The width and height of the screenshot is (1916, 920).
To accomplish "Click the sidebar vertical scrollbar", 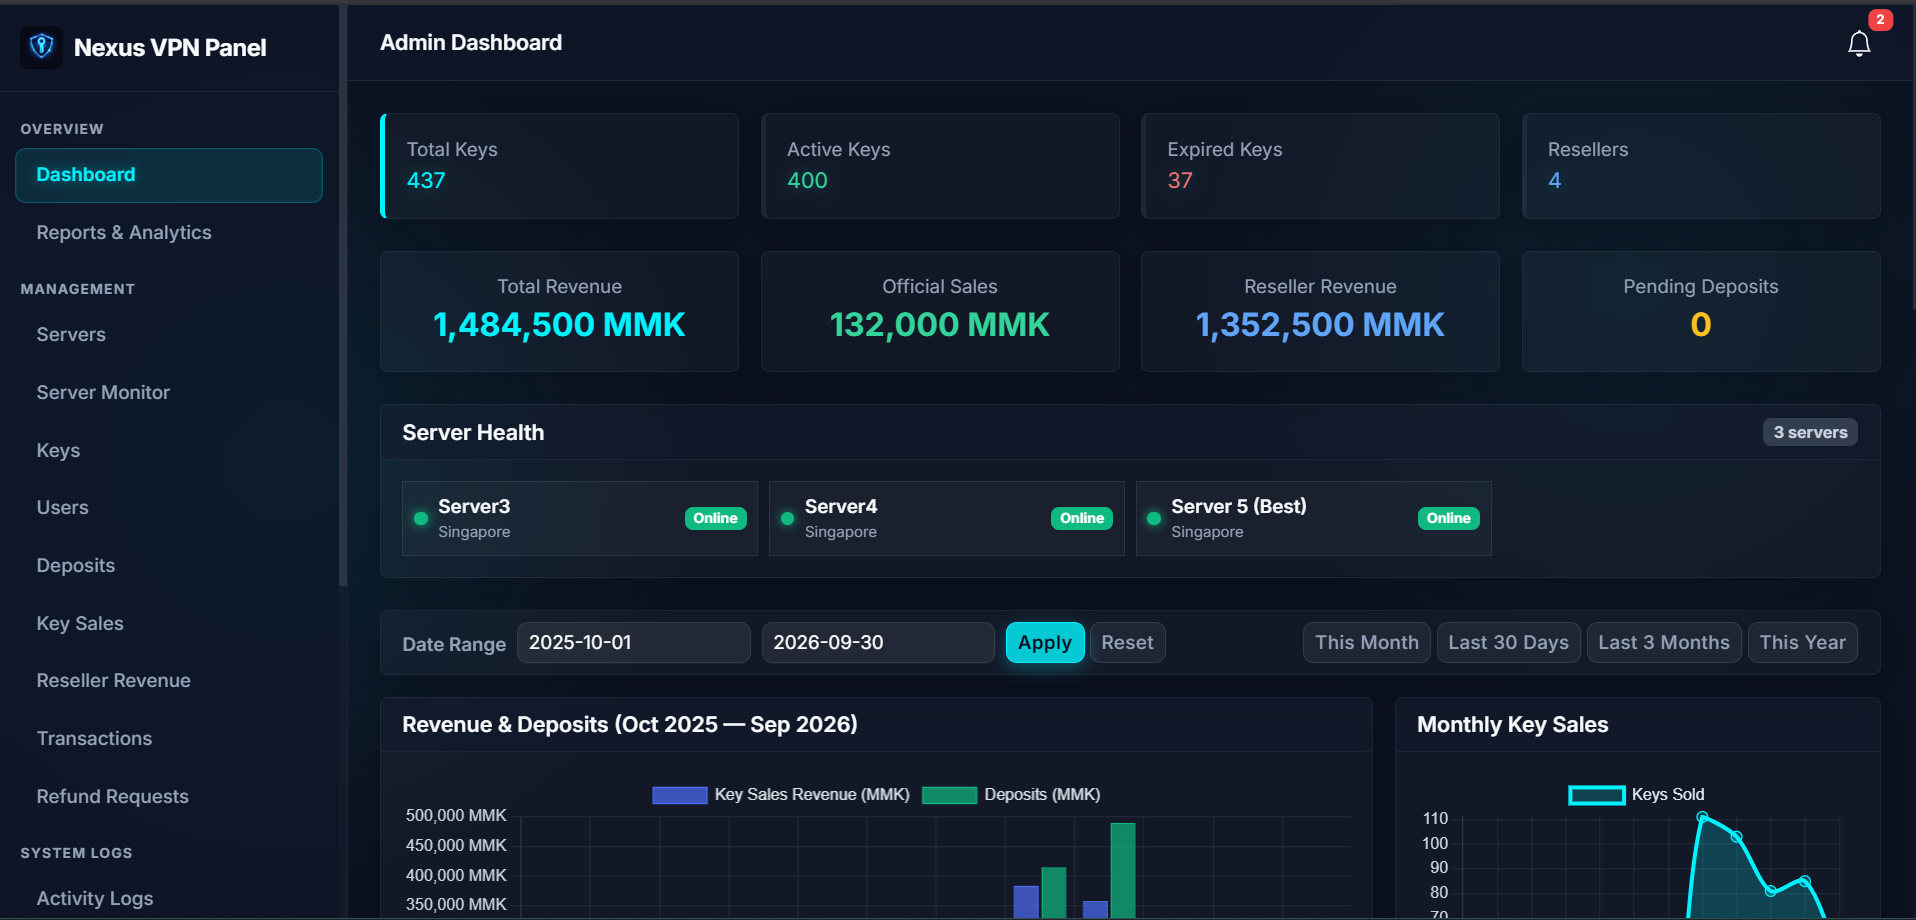I will 343,295.
